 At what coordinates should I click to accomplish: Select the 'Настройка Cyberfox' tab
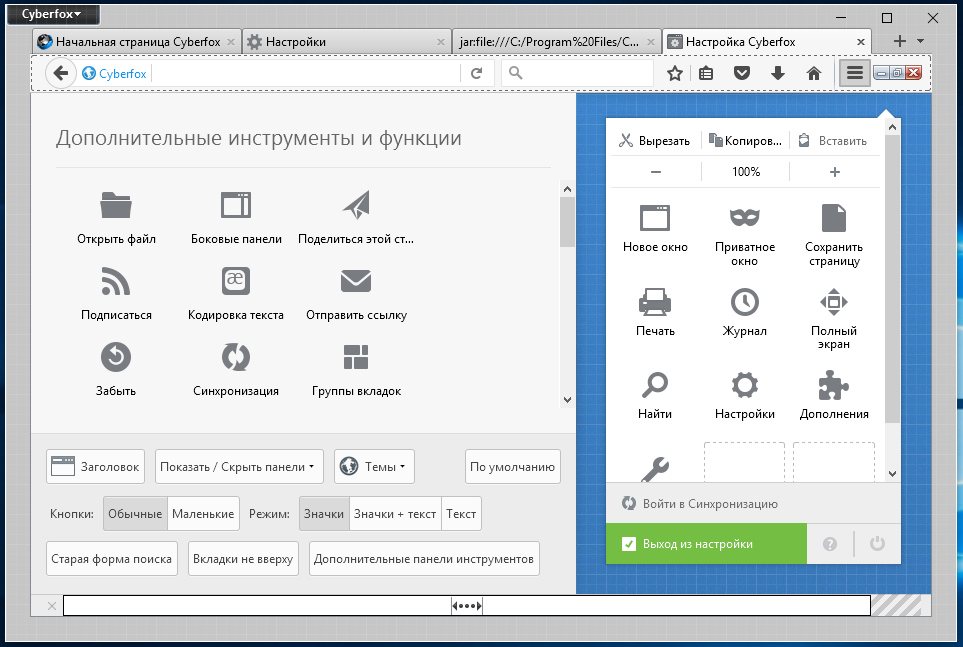click(x=766, y=42)
